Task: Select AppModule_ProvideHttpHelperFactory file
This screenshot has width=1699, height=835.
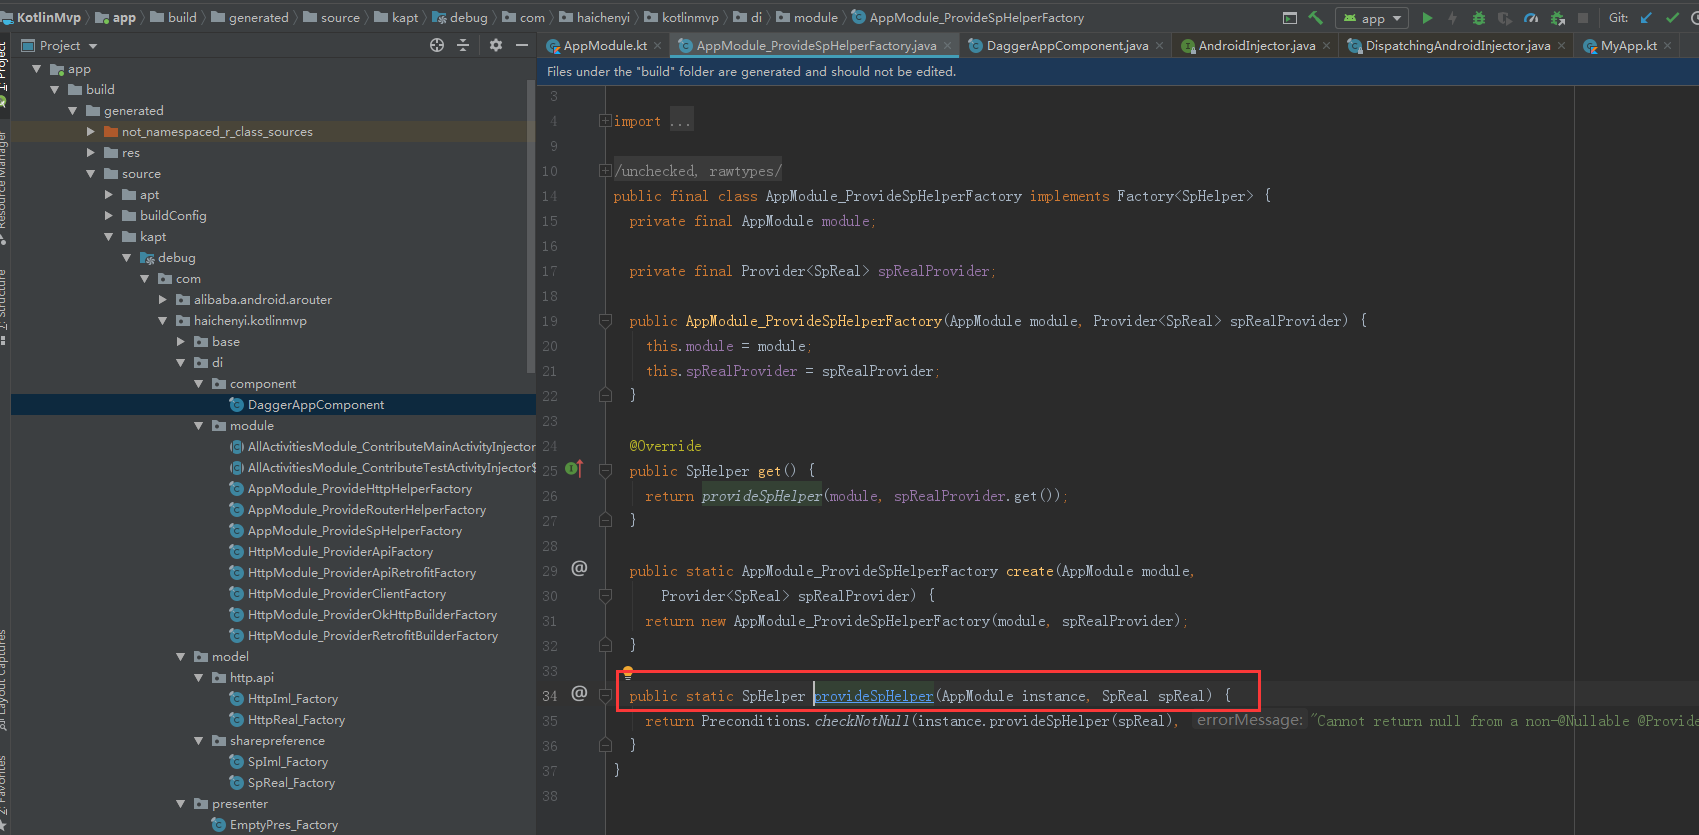Action: click(x=360, y=488)
